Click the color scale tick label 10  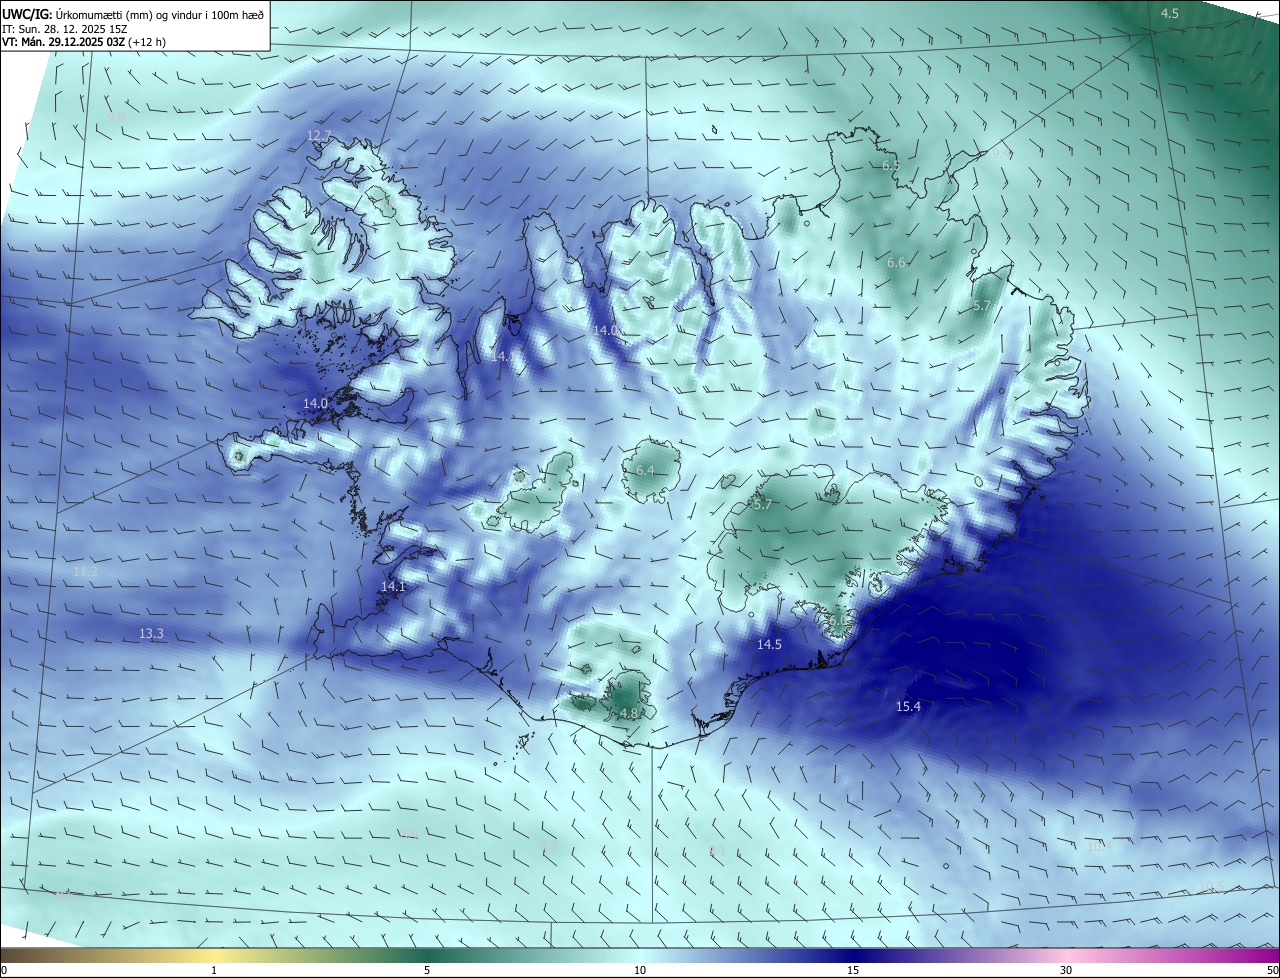point(640,970)
